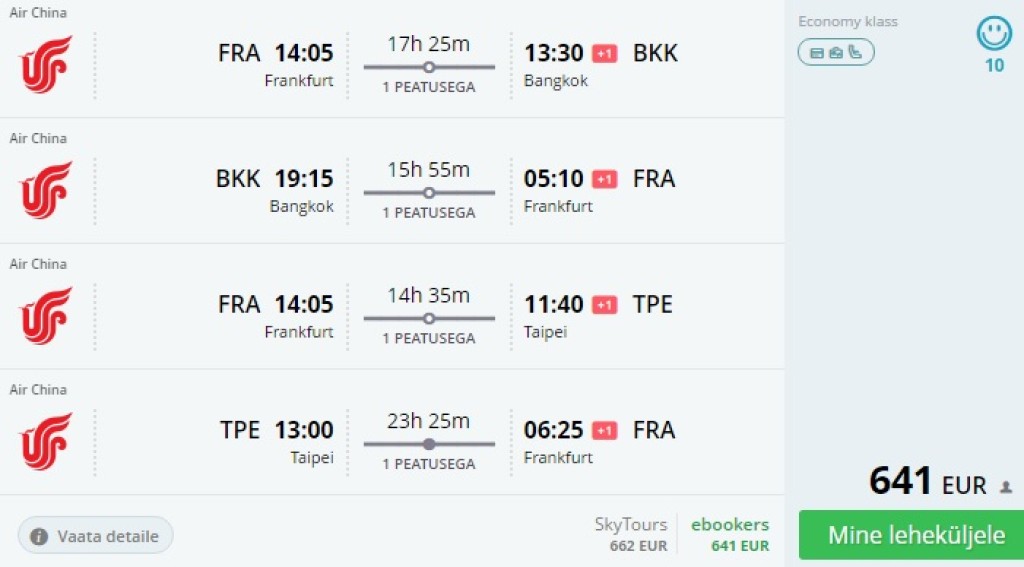
Task: Click stopover marker on 23h 25m flight line
Action: click(x=429, y=444)
